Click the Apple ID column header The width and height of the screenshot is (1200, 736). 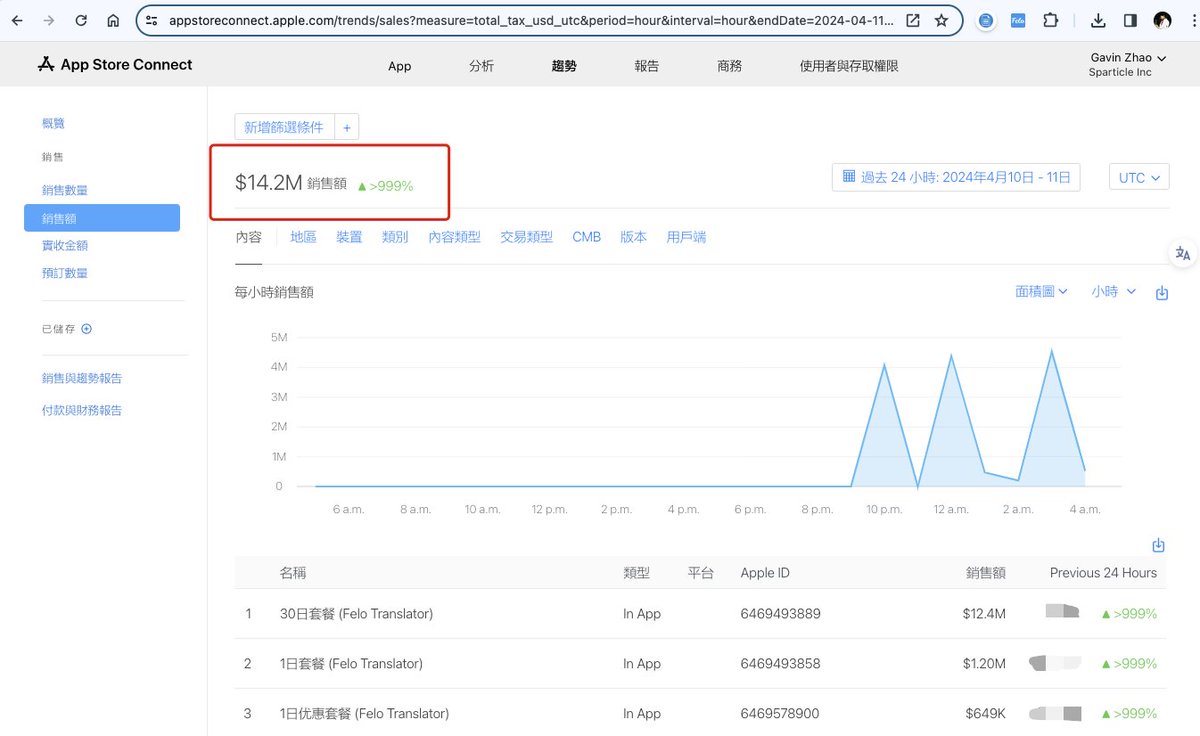tap(765, 573)
